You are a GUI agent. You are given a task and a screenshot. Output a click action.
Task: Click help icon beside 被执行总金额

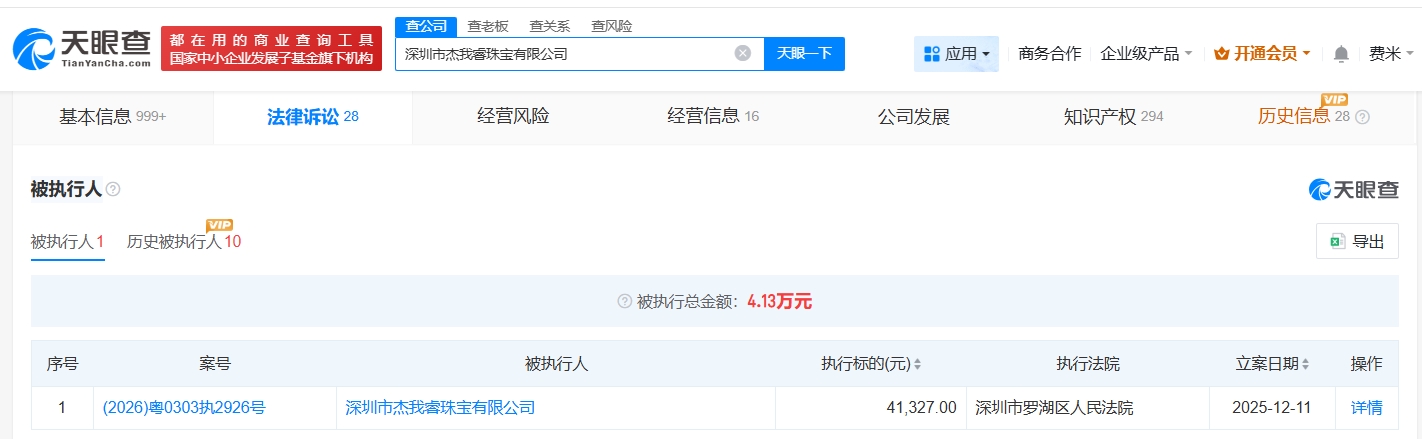click(x=624, y=301)
